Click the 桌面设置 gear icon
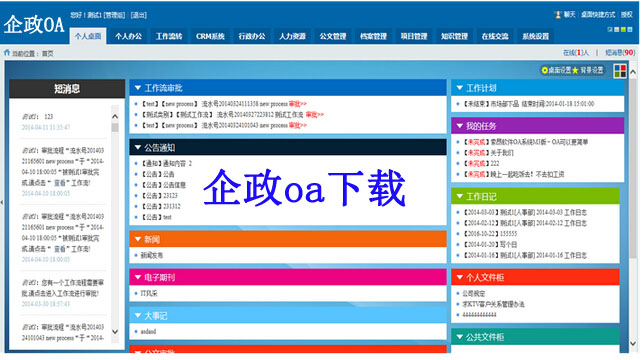Viewport: 641px width, 360px height. pyautogui.click(x=545, y=70)
